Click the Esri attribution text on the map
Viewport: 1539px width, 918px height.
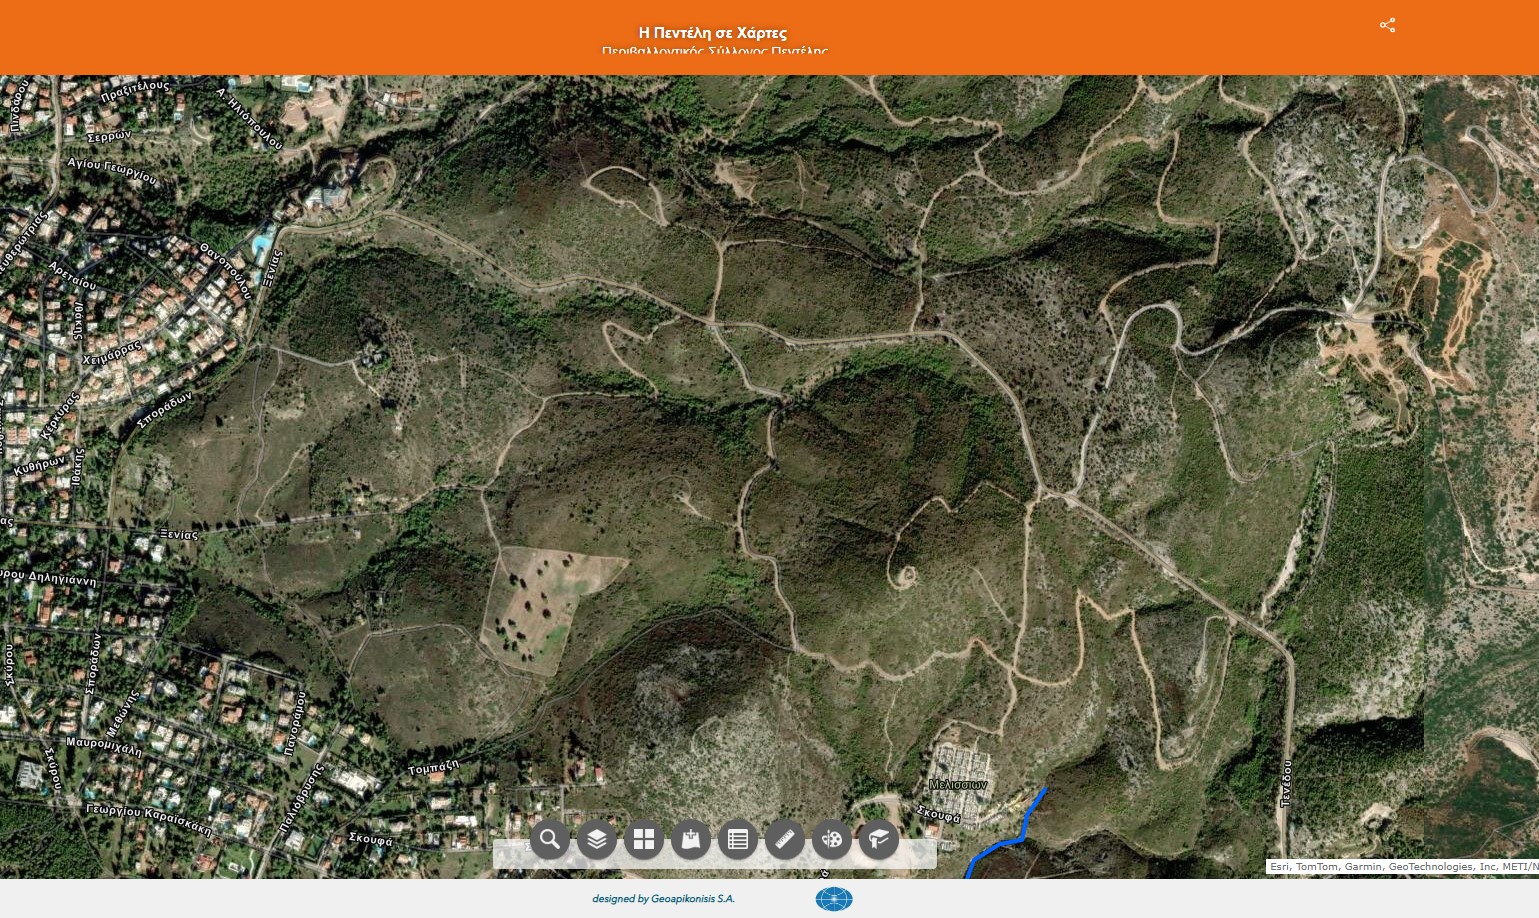click(x=1403, y=867)
